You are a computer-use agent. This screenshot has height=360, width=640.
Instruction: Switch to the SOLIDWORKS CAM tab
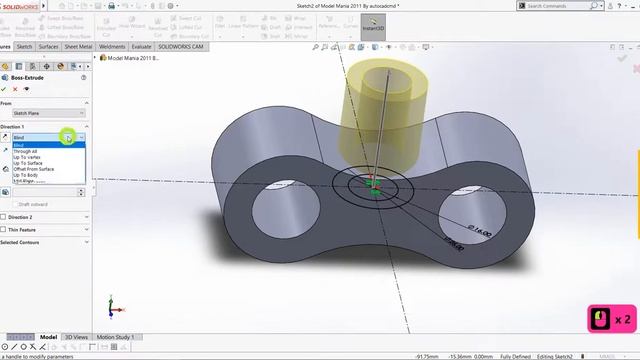tap(181, 47)
